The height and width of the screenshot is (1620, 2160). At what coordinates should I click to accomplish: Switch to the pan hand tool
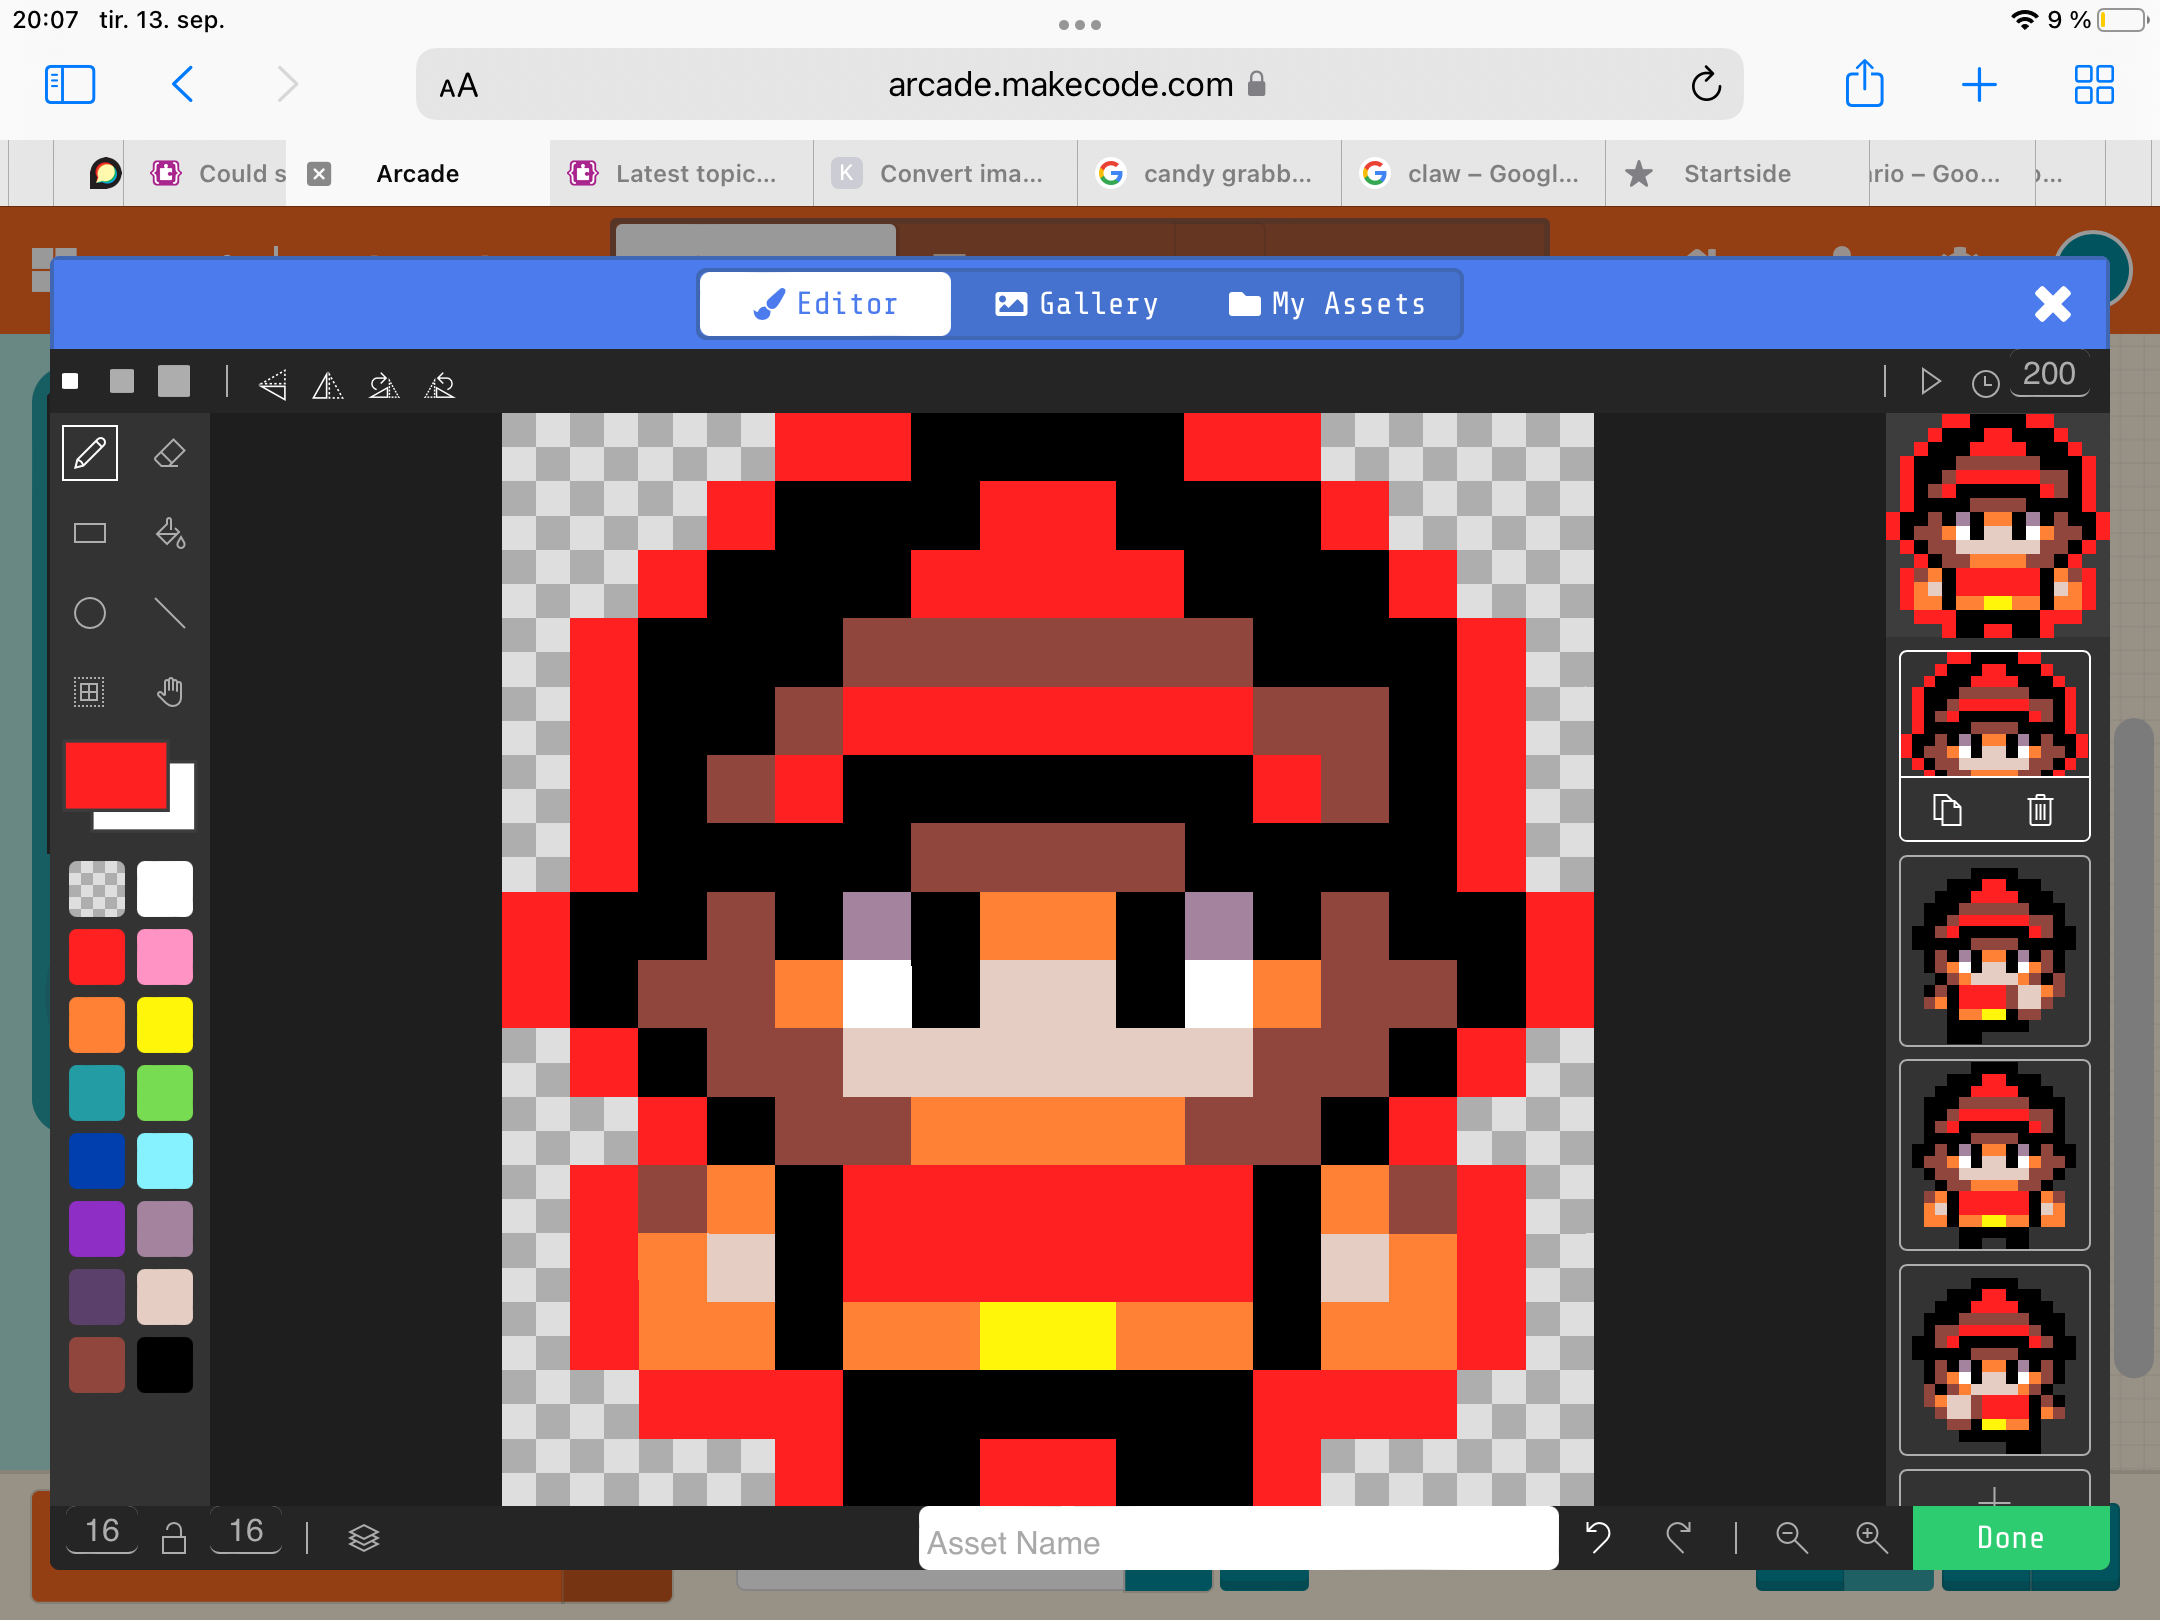pos(169,691)
